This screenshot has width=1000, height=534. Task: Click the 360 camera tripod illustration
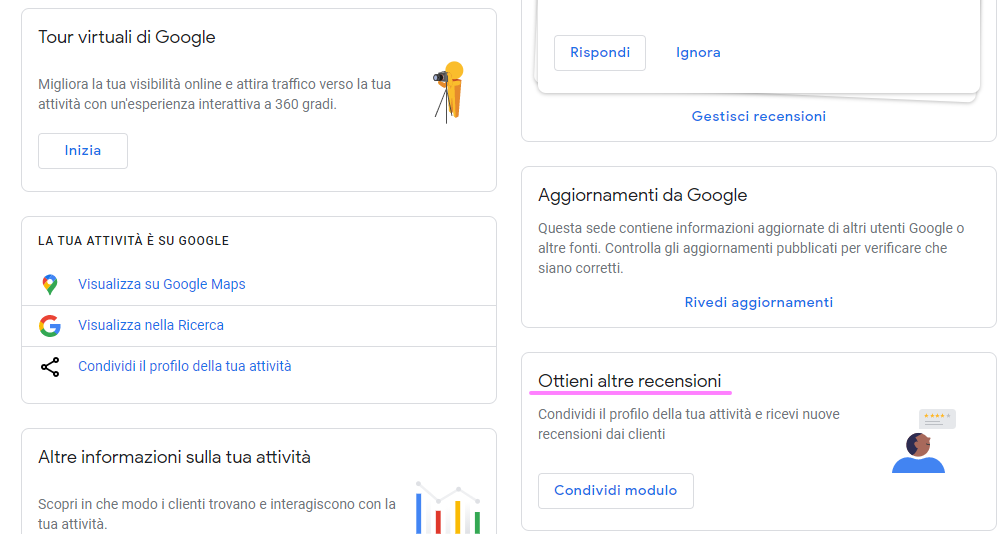coord(449,91)
